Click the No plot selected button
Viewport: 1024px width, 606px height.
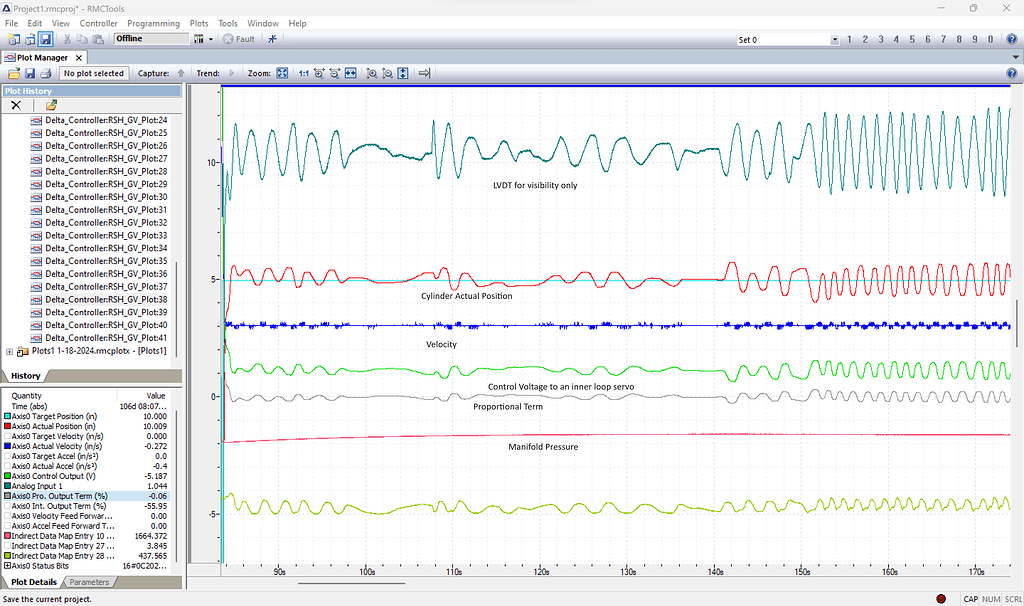[x=94, y=73]
